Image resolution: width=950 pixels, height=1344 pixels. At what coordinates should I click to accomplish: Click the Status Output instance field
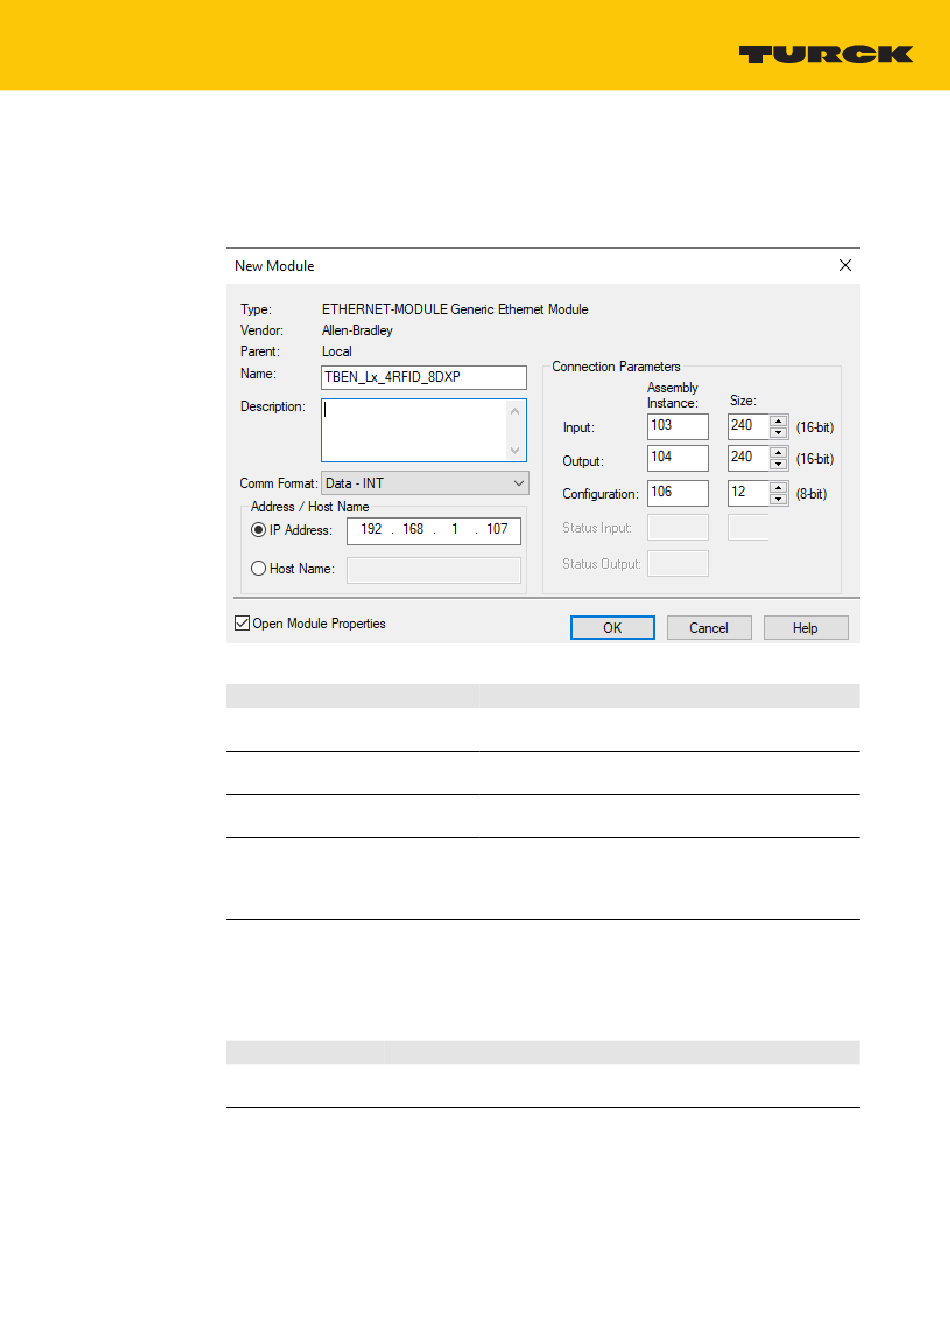tap(678, 563)
